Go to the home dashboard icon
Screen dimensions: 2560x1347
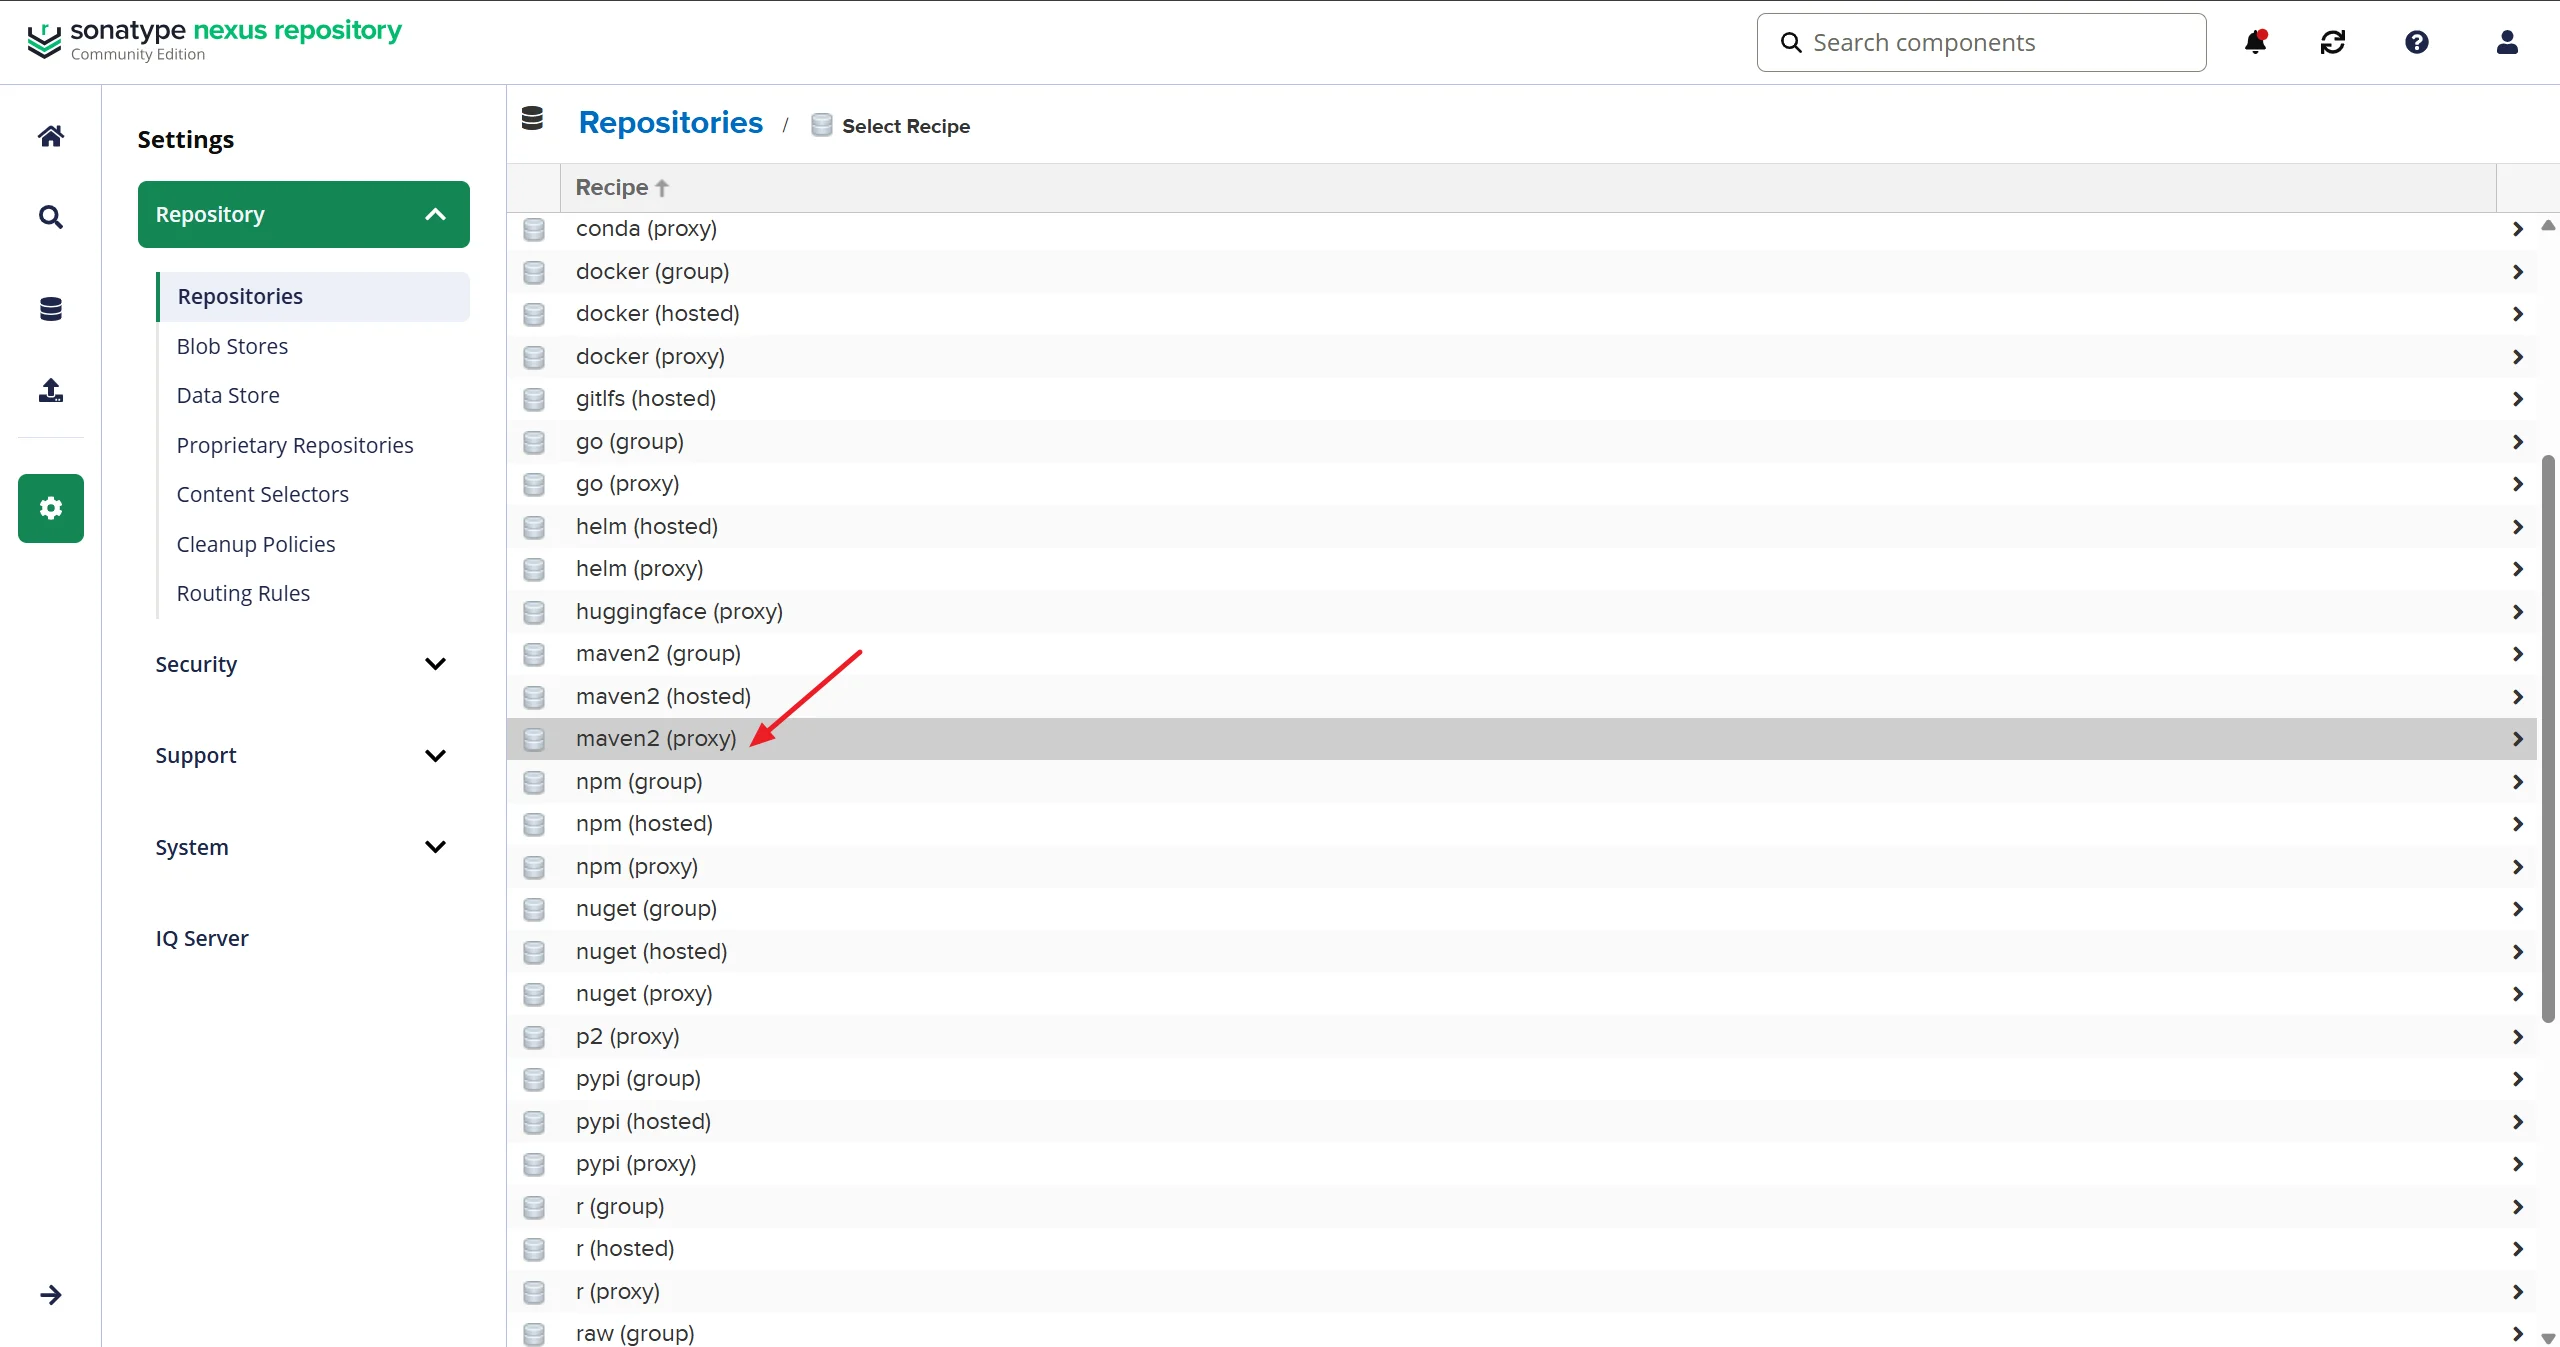(51, 135)
